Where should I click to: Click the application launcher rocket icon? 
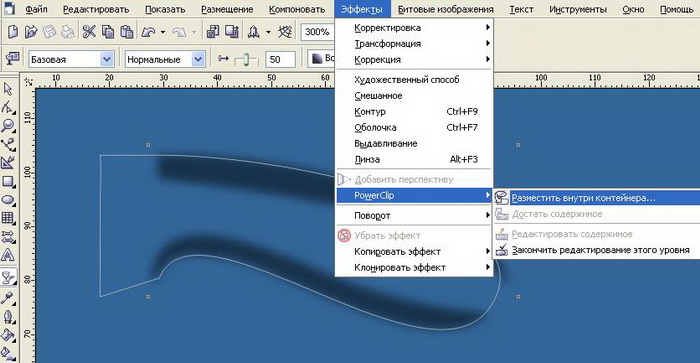pyautogui.click(x=254, y=32)
